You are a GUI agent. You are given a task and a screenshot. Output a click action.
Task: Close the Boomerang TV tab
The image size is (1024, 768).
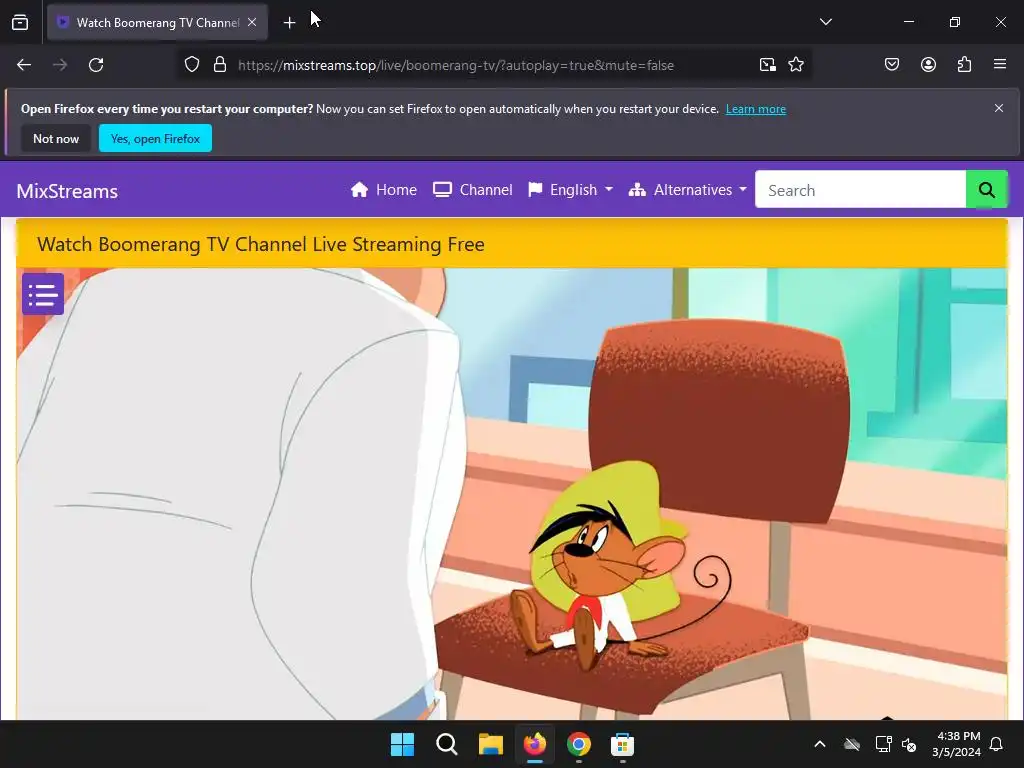pyautogui.click(x=252, y=22)
